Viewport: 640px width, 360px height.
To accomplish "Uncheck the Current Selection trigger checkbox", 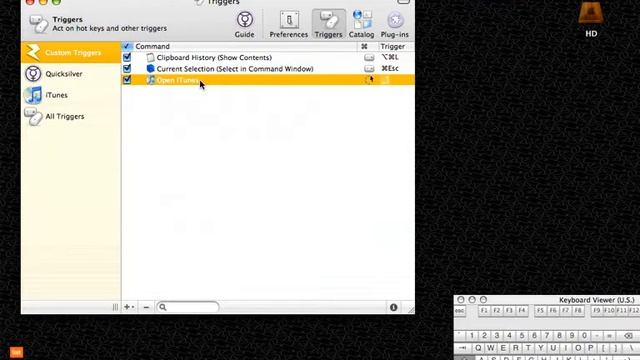I will coord(127,69).
